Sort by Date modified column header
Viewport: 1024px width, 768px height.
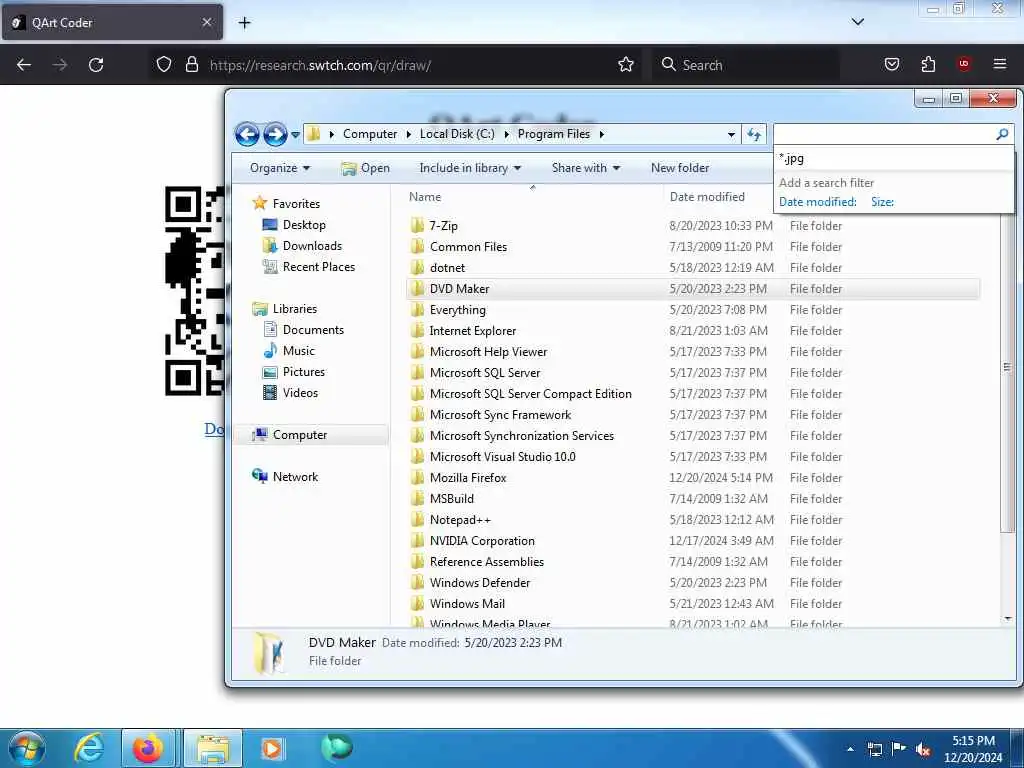click(707, 197)
